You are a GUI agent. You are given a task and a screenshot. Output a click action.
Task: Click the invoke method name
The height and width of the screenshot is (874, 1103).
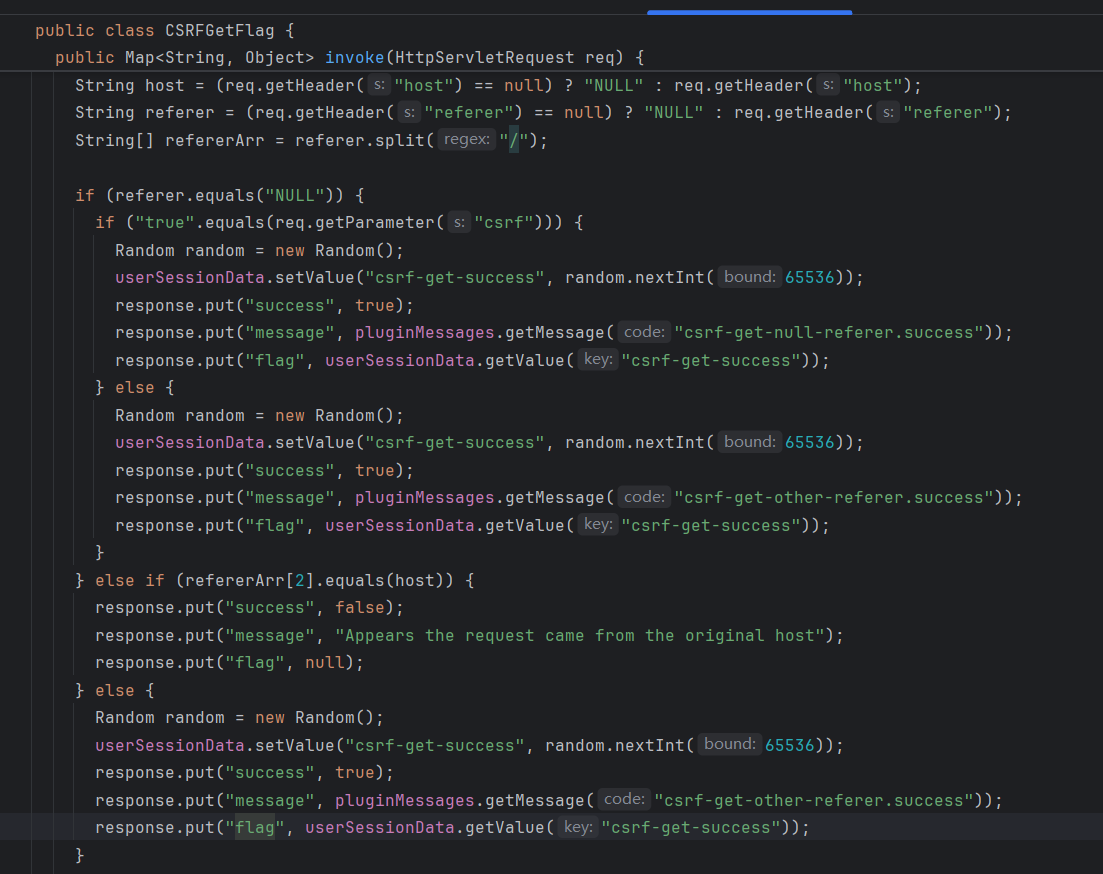coord(354,57)
